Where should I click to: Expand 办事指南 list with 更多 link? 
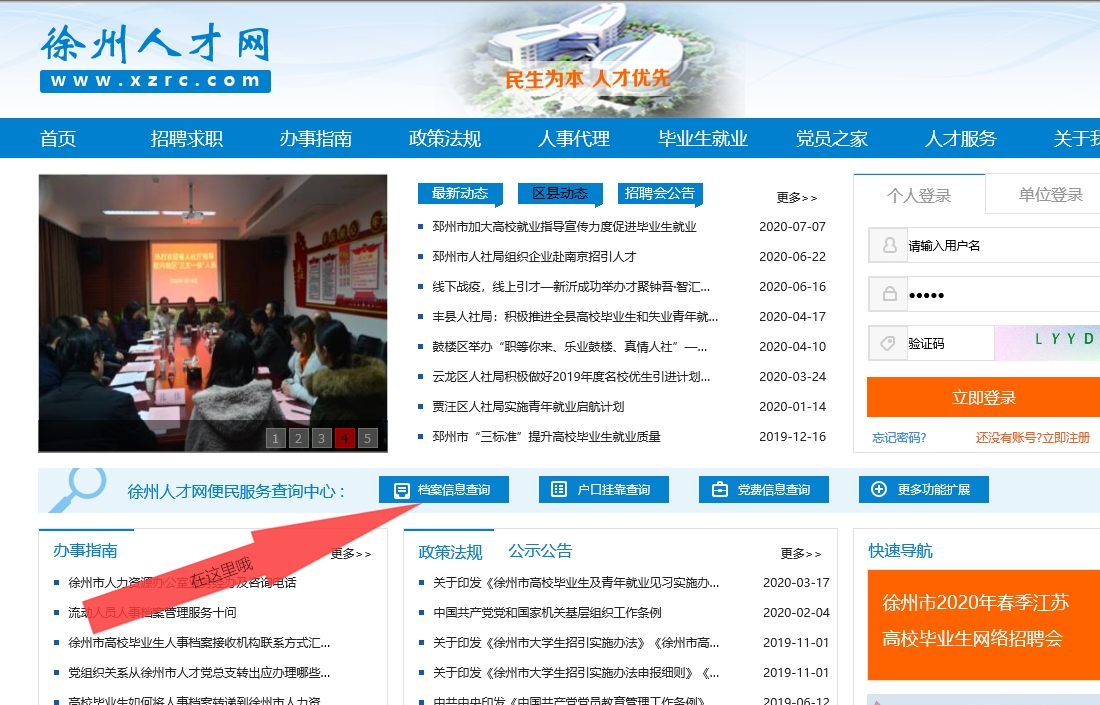[350, 554]
